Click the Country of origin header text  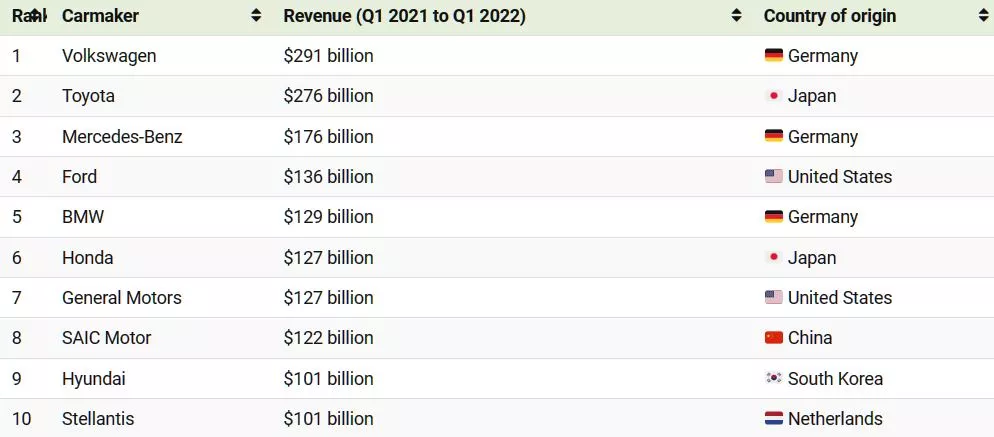tap(830, 16)
